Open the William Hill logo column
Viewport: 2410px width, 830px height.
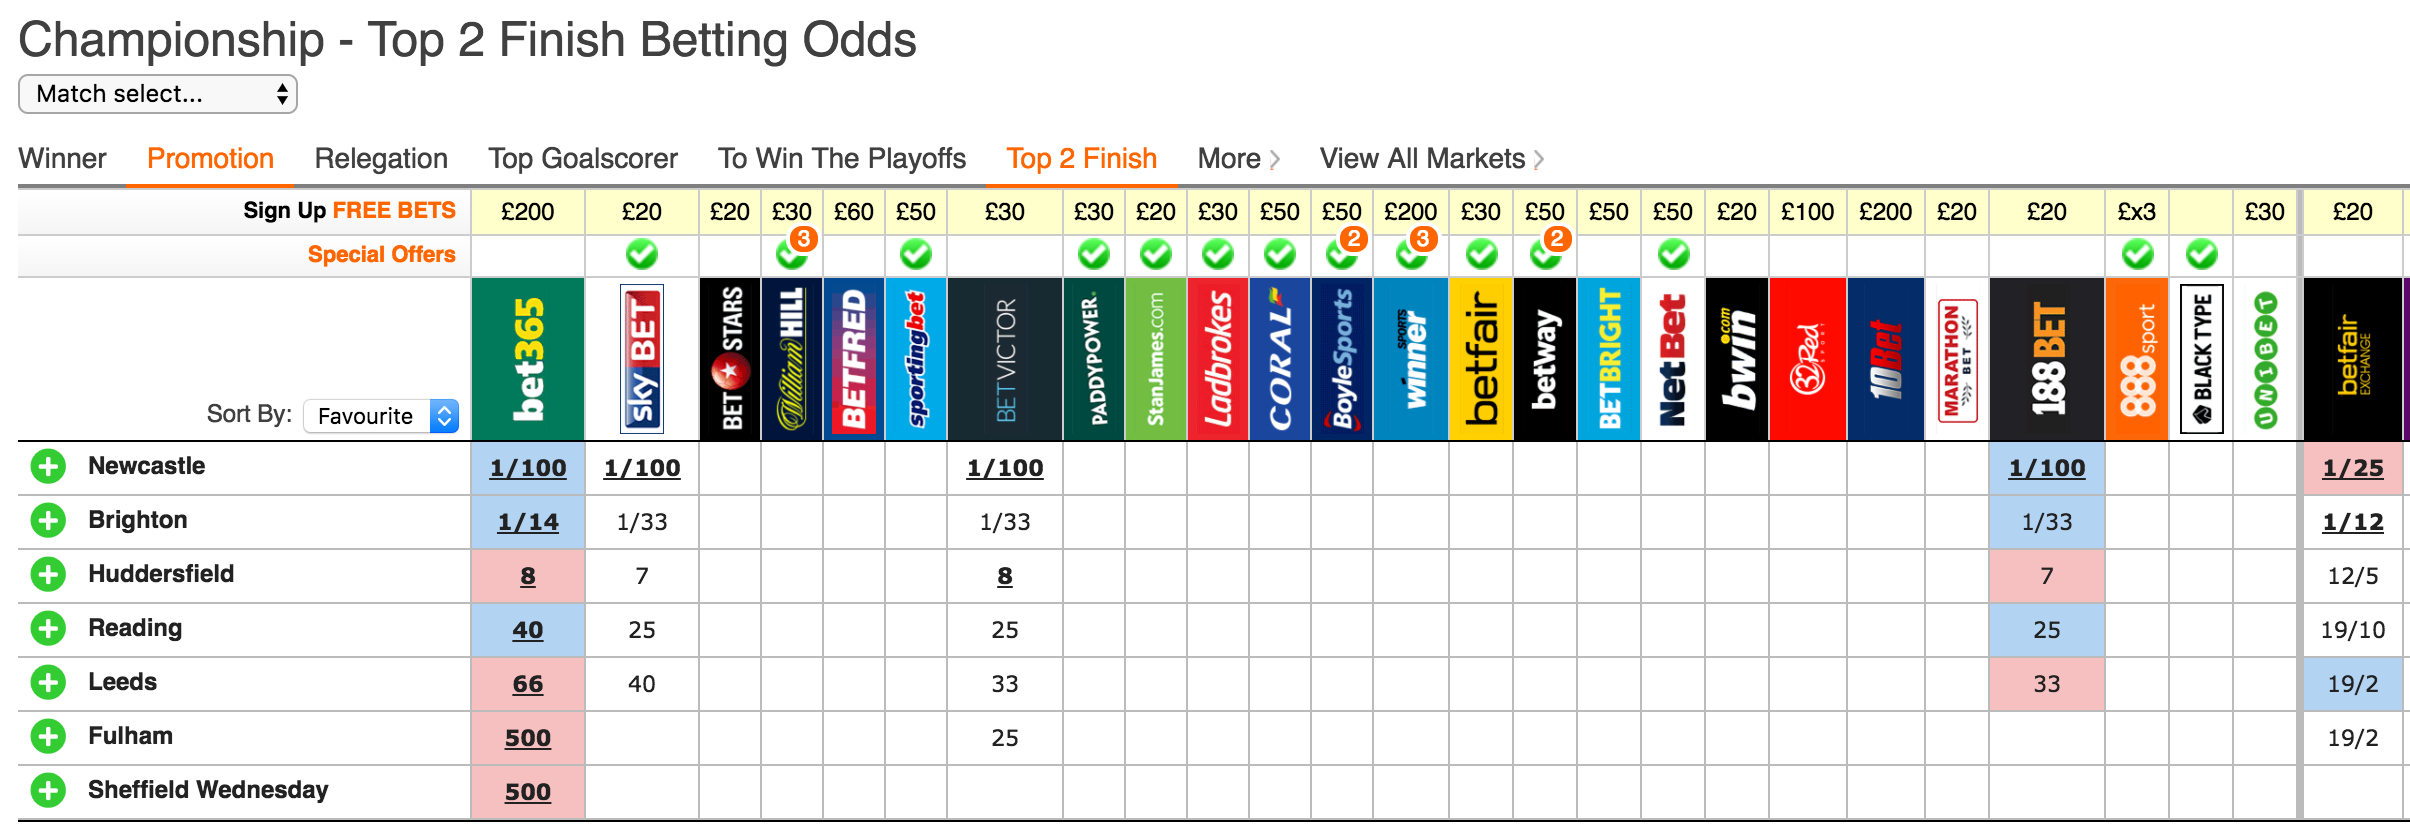click(x=792, y=359)
